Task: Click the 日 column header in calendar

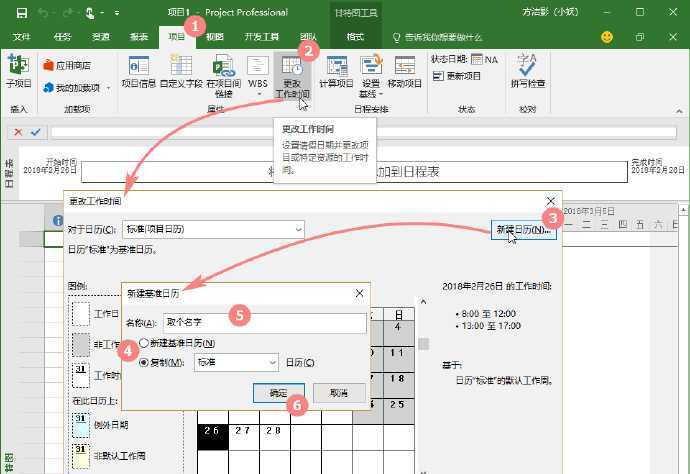Action: [x=399, y=314]
